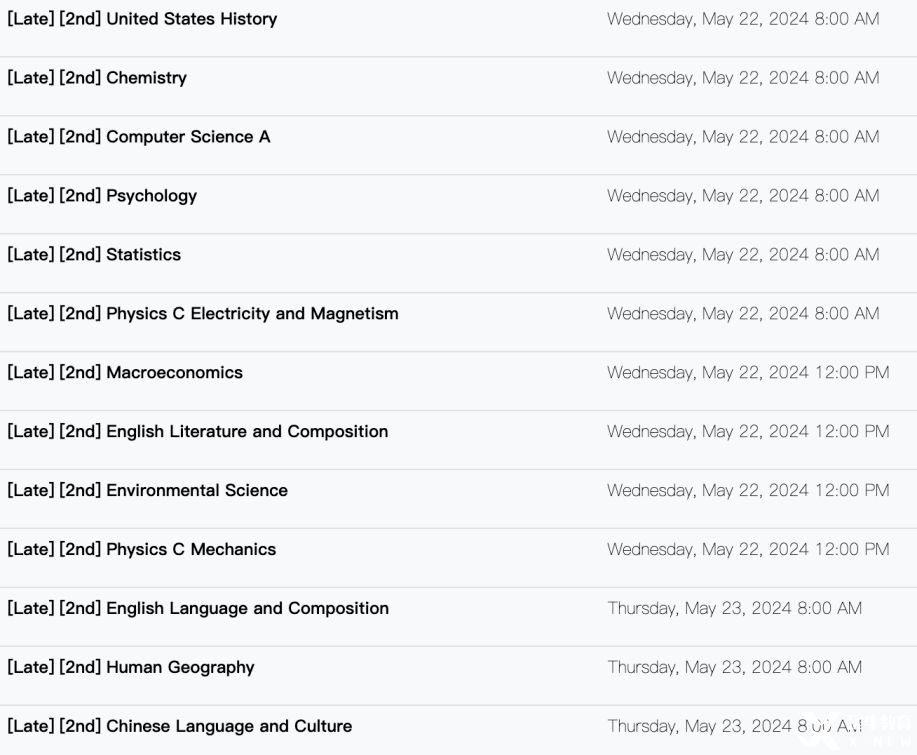Screen dimensions: 917x755
Task: Open Physics C Electricity and Magnetism entry
Action: click(203, 314)
